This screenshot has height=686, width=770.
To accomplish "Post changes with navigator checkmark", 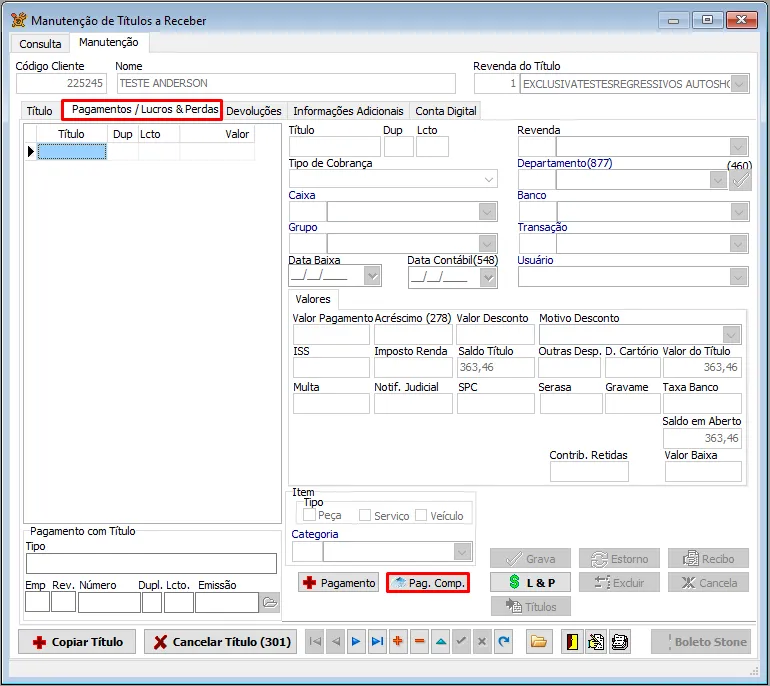I will (461, 641).
